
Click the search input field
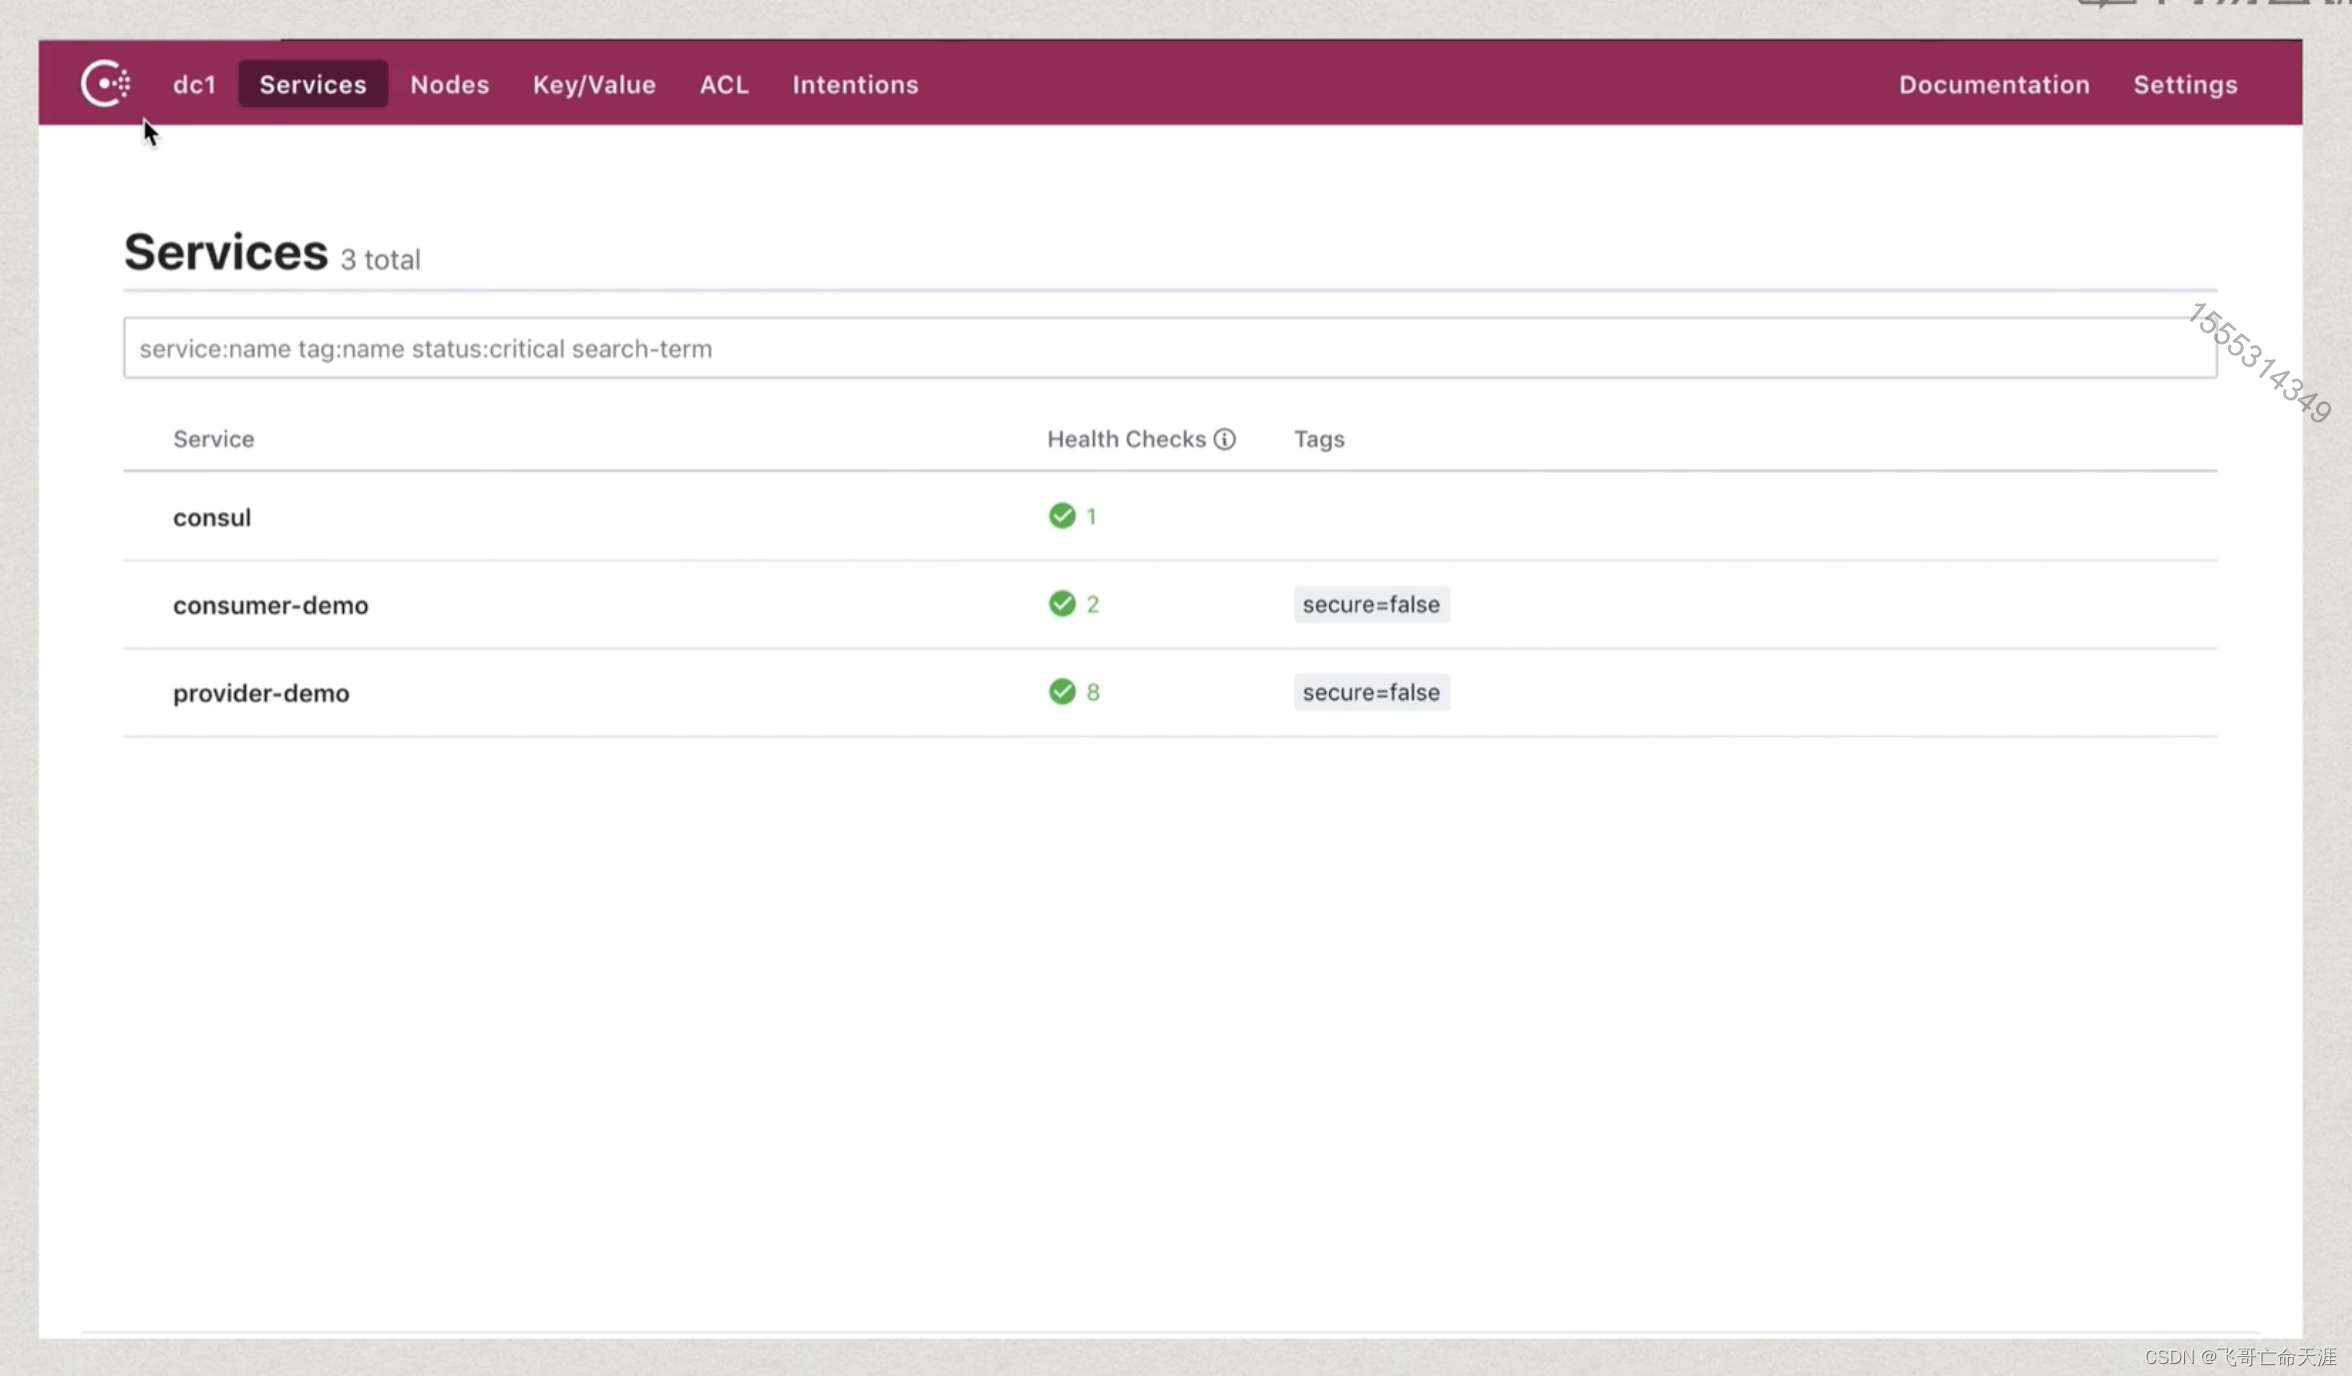pyautogui.click(x=1169, y=347)
